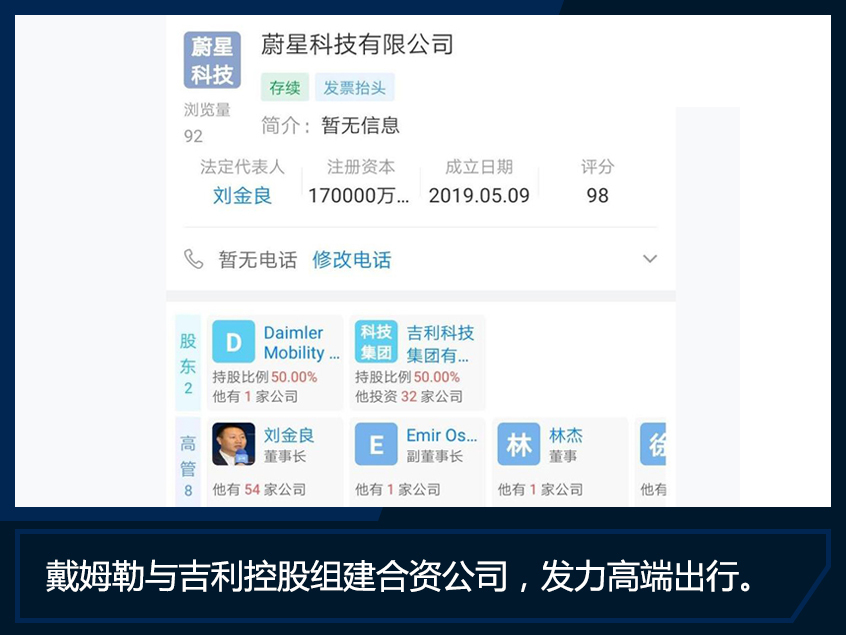Screen dimensions: 846x635
Task: Click the 浏览量 label
Action: 207,110
